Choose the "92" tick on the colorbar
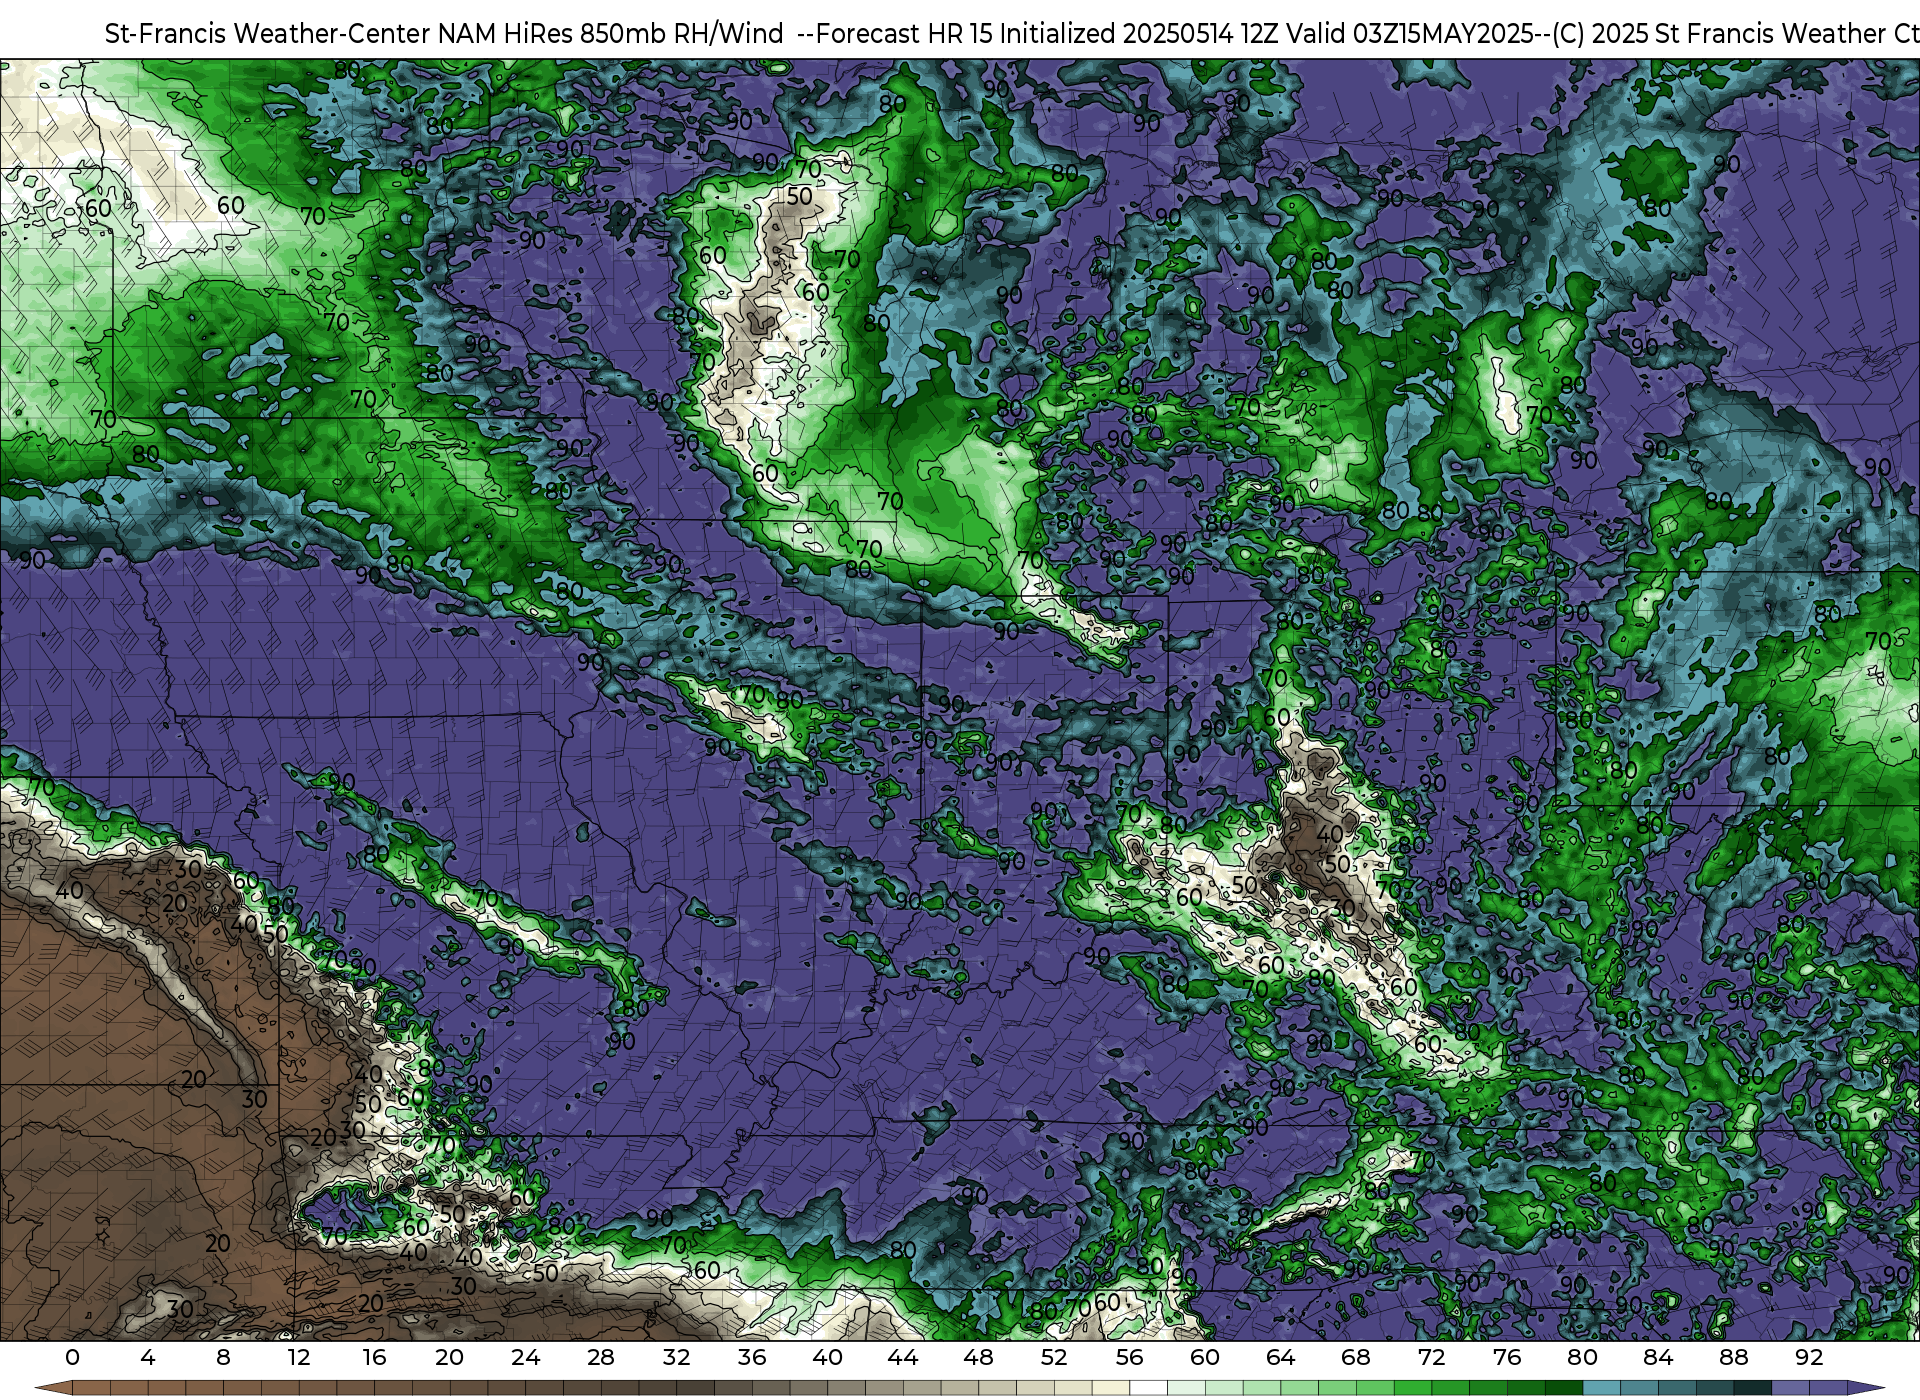The height and width of the screenshot is (1400, 1920). click(1809, 1357)
